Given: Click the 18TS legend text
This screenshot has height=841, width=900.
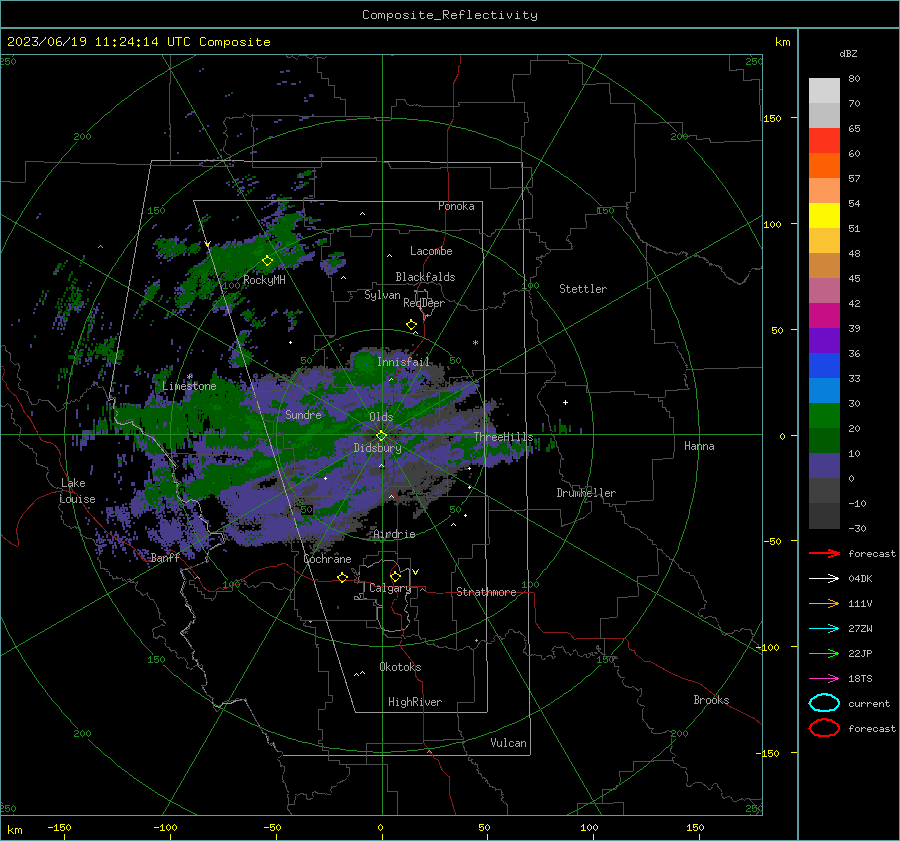Looking at the screenshot, I should (860, 679).
